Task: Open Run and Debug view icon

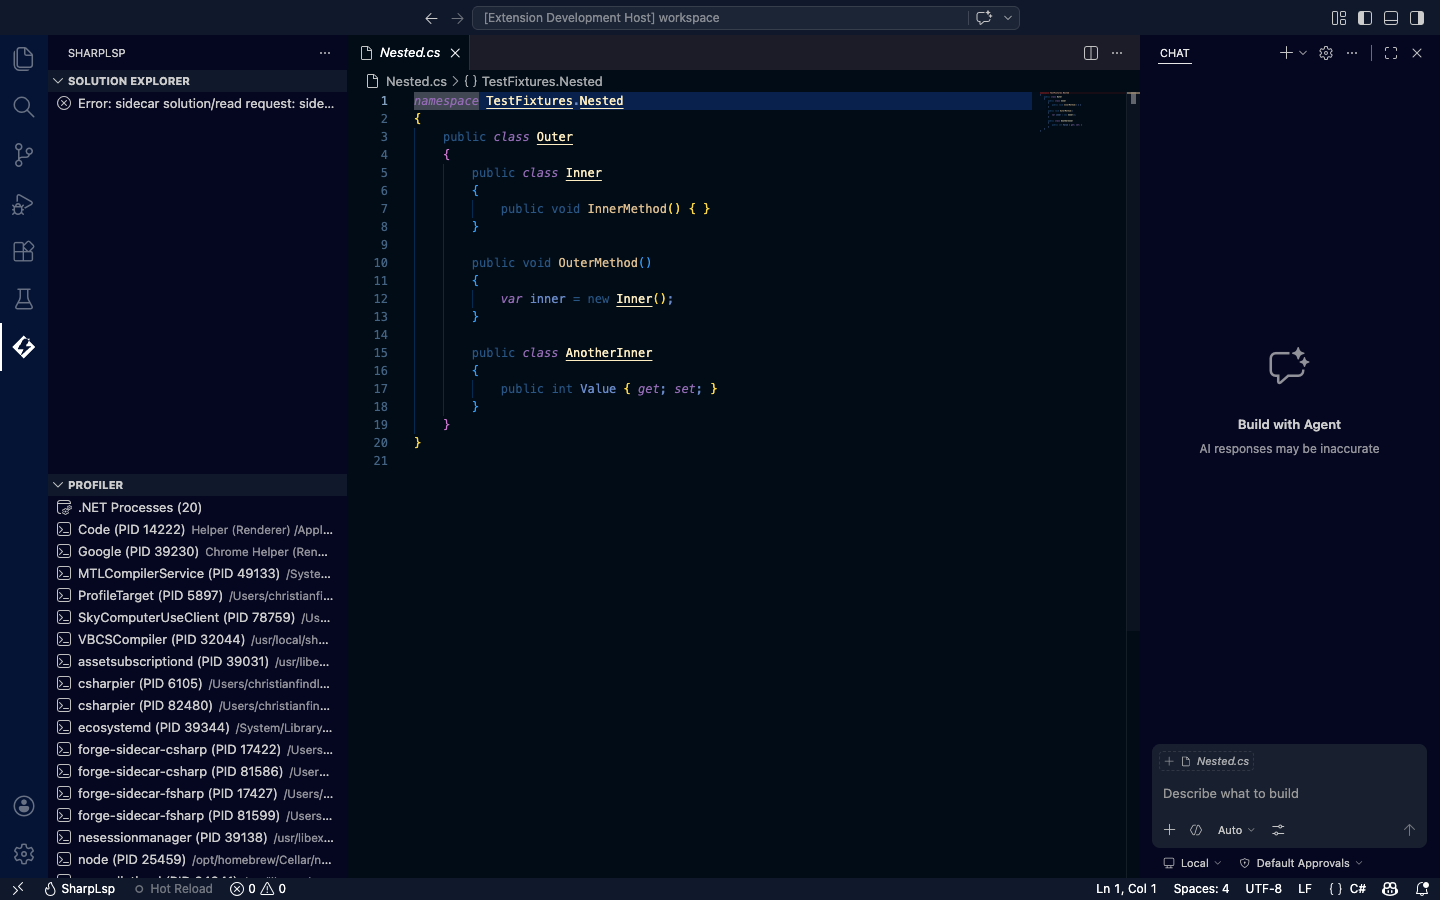Action: [x=24, y=203]
